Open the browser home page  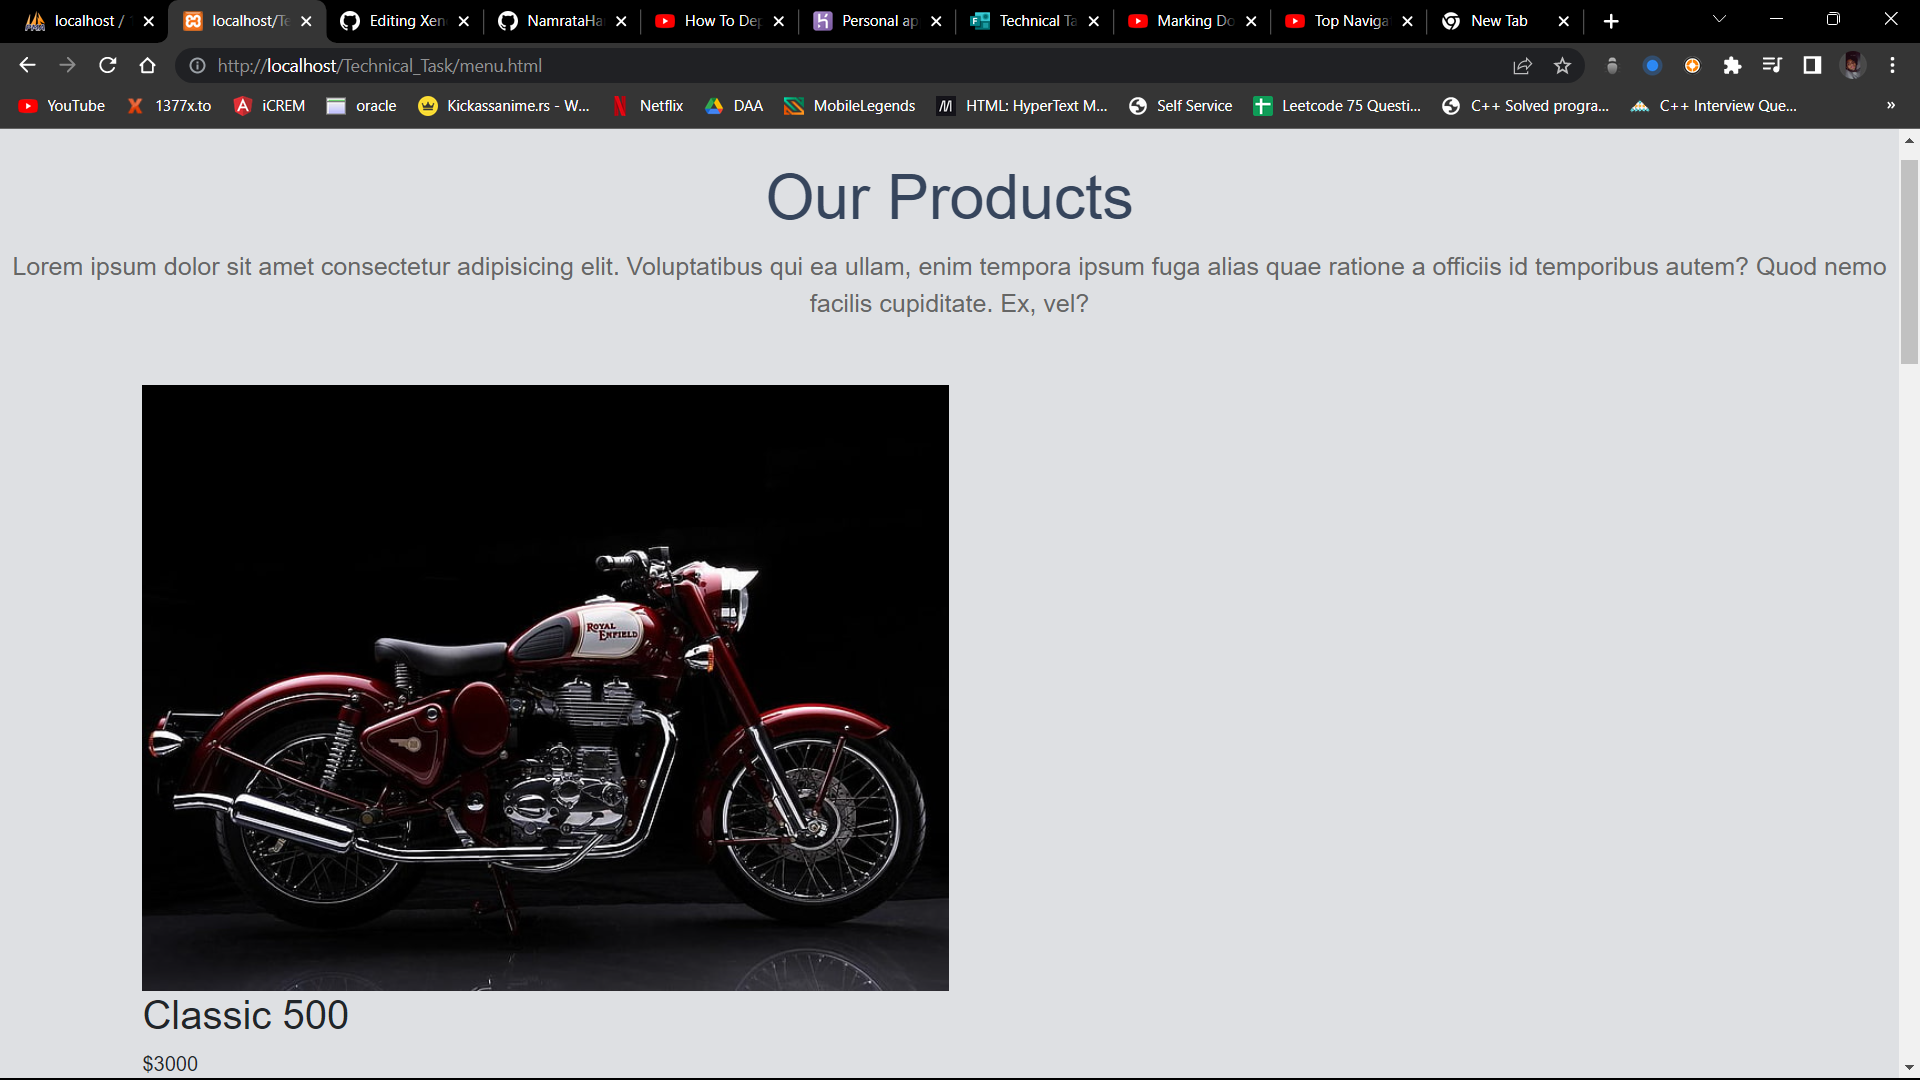click(x=147, y=65)
